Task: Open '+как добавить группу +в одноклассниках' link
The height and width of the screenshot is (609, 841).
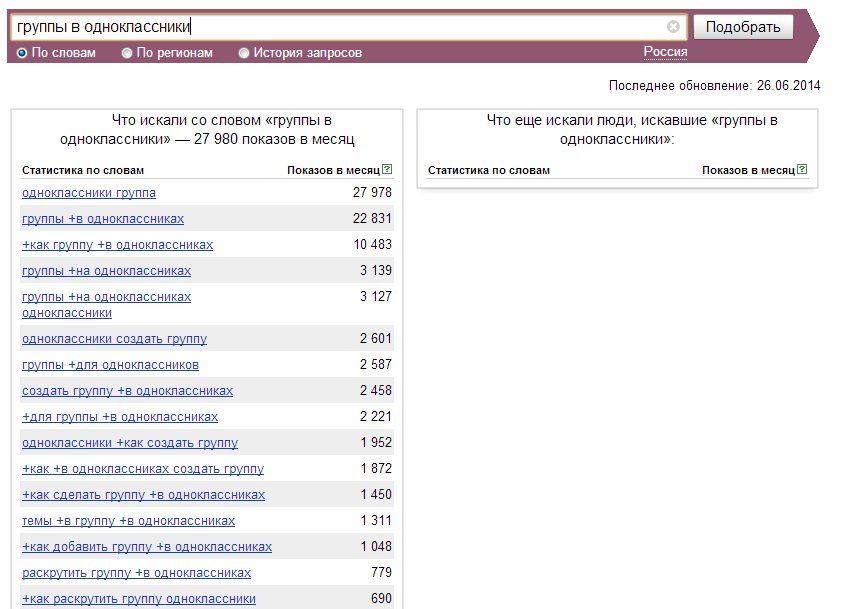Action: point(147,547)
